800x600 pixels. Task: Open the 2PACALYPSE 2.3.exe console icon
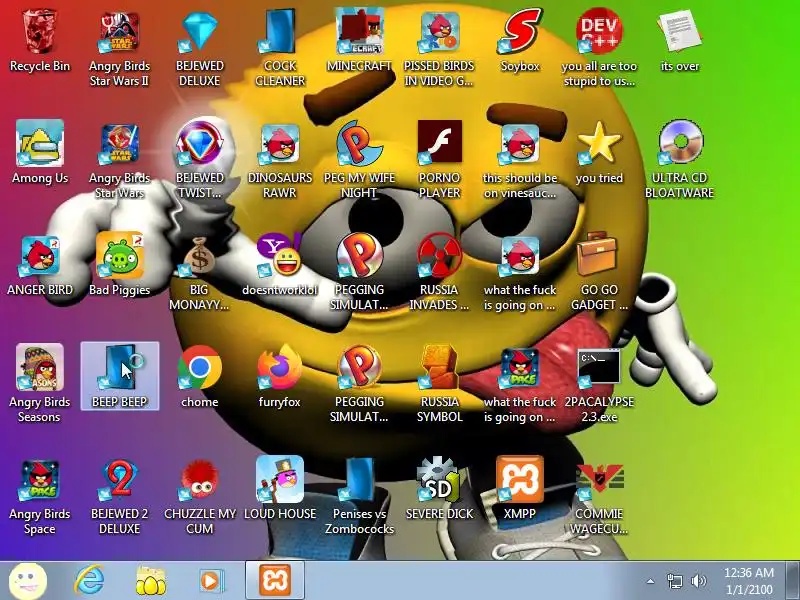(x=599, y=384)
